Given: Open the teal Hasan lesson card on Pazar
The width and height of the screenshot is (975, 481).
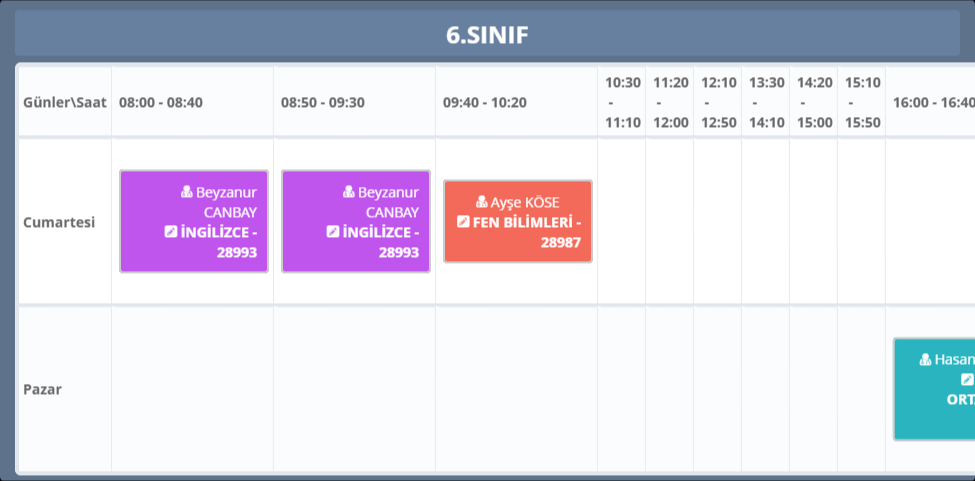Looking at the screenshot, I should pos(935,389).
